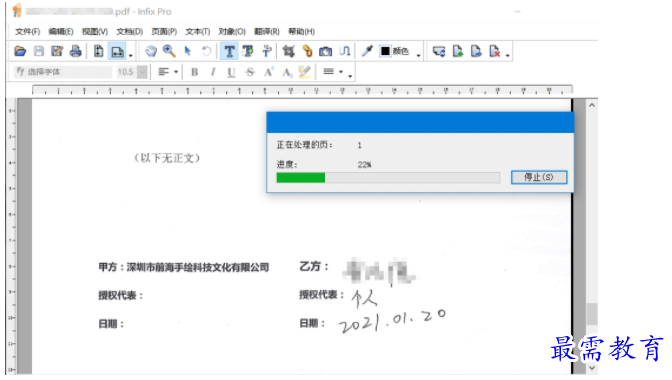This screenshot has height=380, width=672.
Task: Select the Crop tool icon
Action: click(288, 51)
